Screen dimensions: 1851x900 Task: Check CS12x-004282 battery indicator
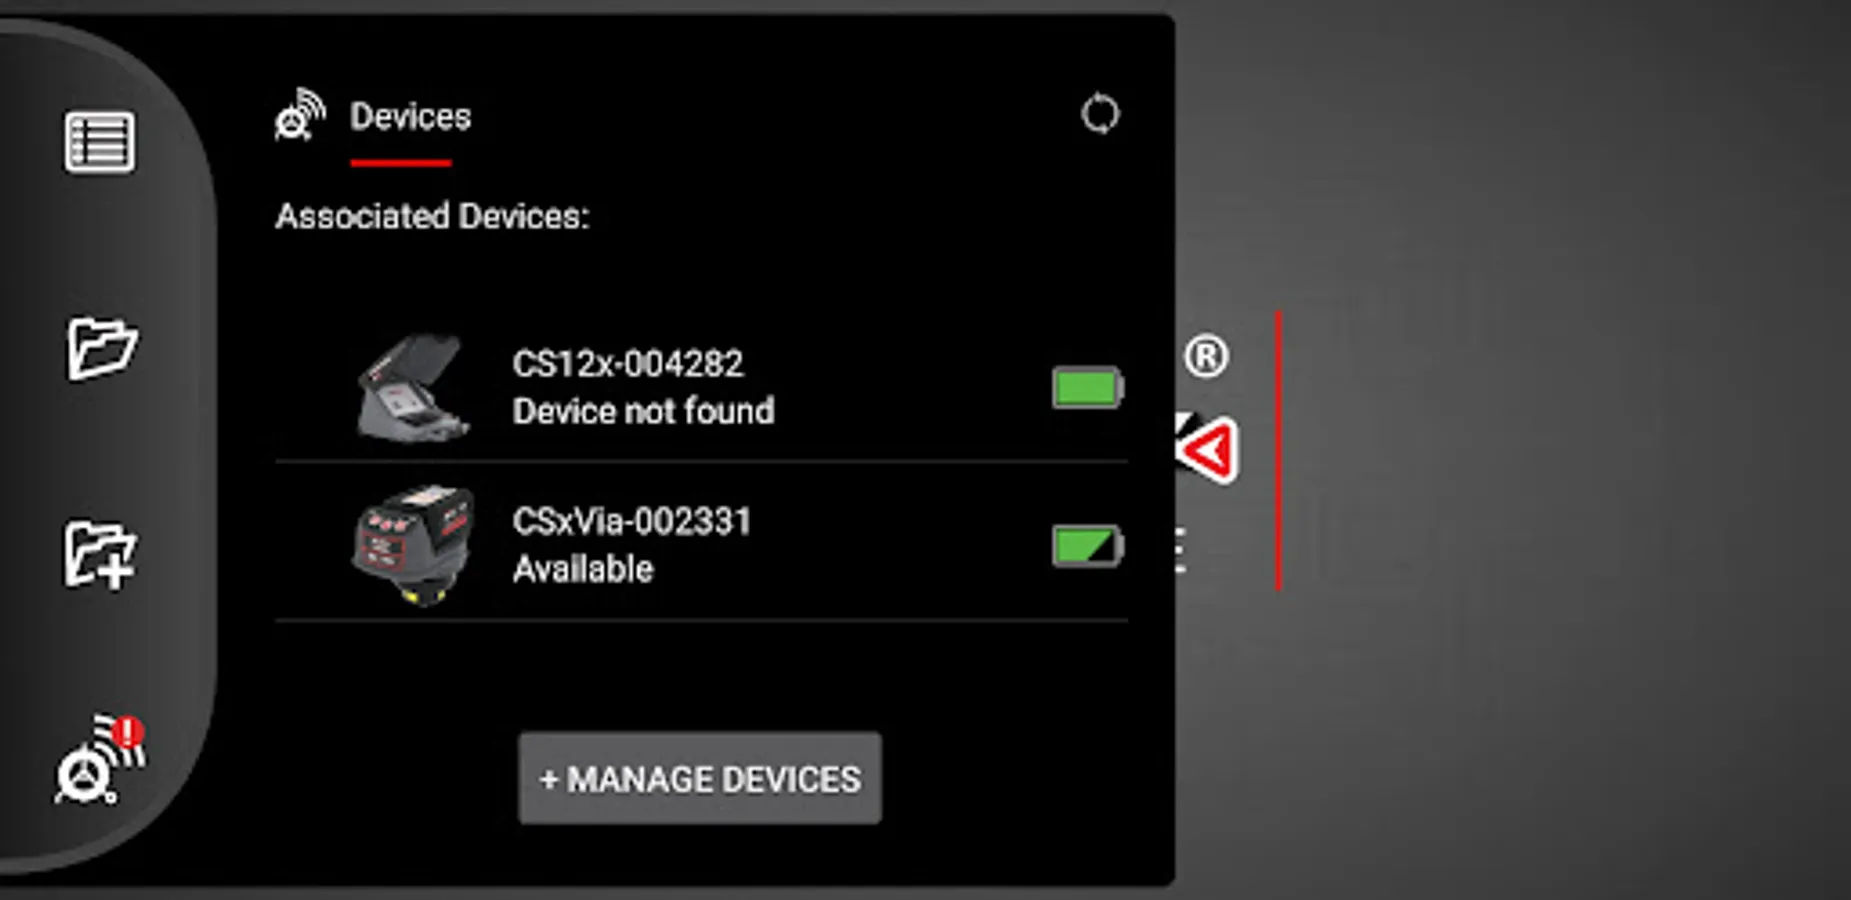pyautogui.click(x=1088, y=388)
